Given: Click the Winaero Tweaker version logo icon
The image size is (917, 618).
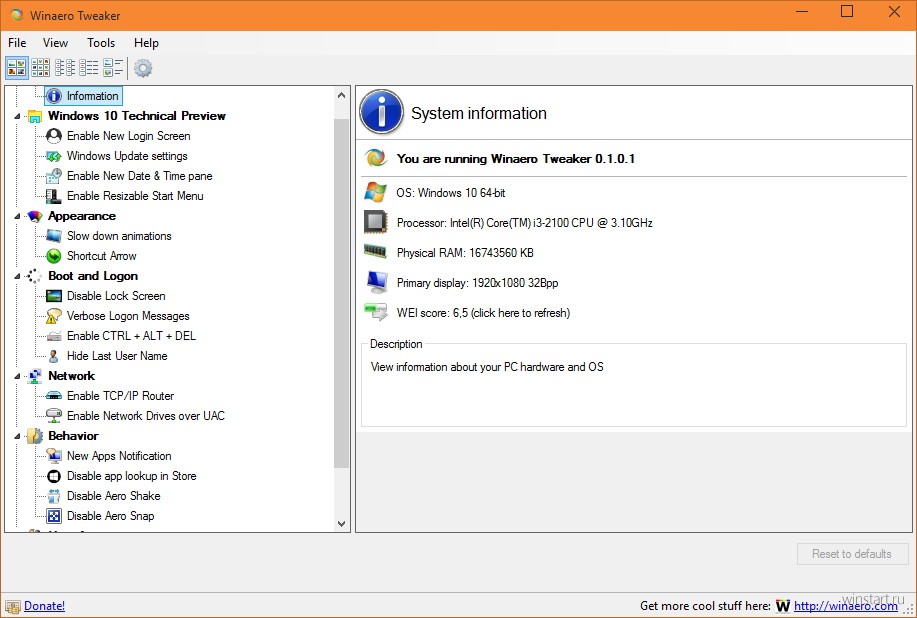Looking at the screenshot, I should 375,158.
